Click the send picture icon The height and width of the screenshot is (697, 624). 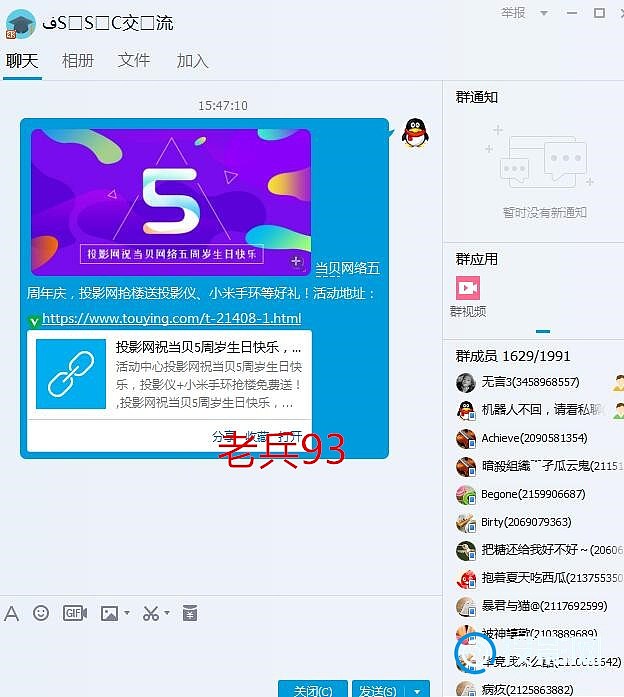point(109,613)
